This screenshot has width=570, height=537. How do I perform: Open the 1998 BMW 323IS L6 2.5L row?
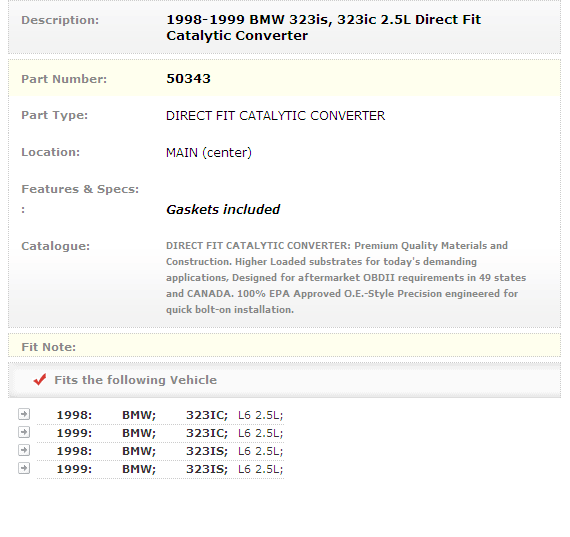point(160,451)
